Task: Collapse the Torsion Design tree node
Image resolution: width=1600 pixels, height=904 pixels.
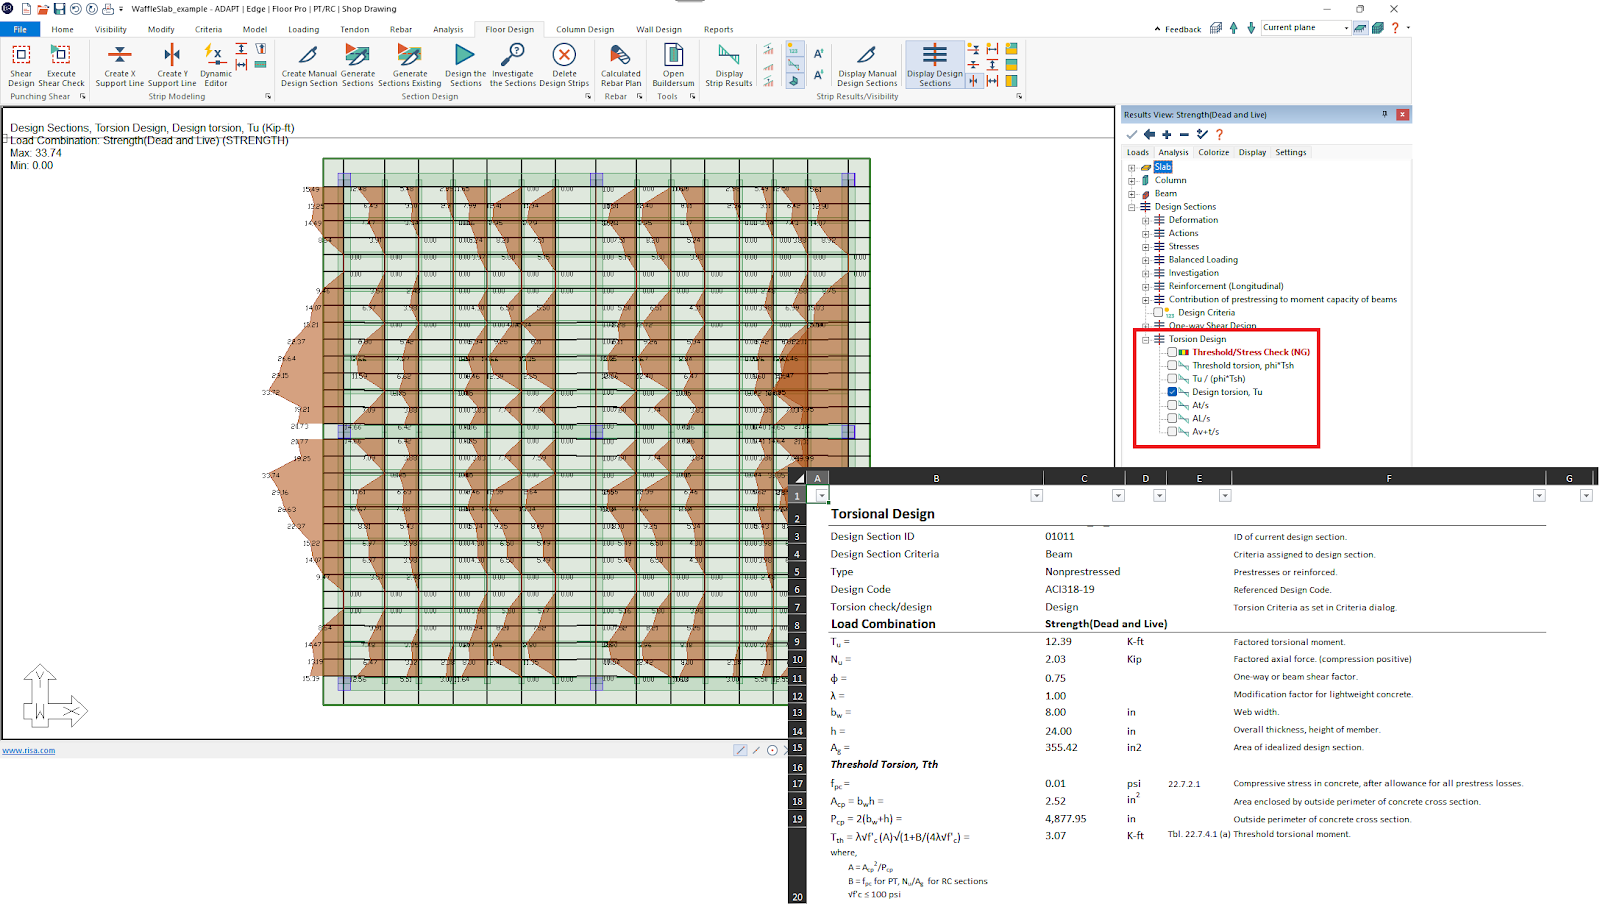Action: click(x=1145, y=339)
